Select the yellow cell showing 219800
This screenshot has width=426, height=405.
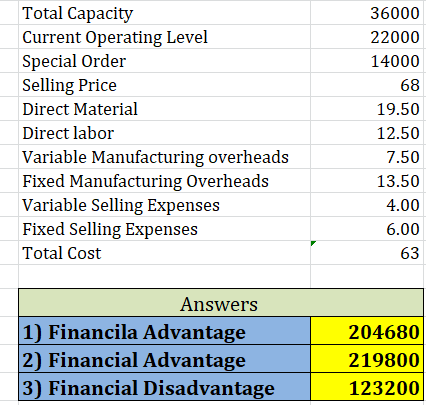pos(367,359)
